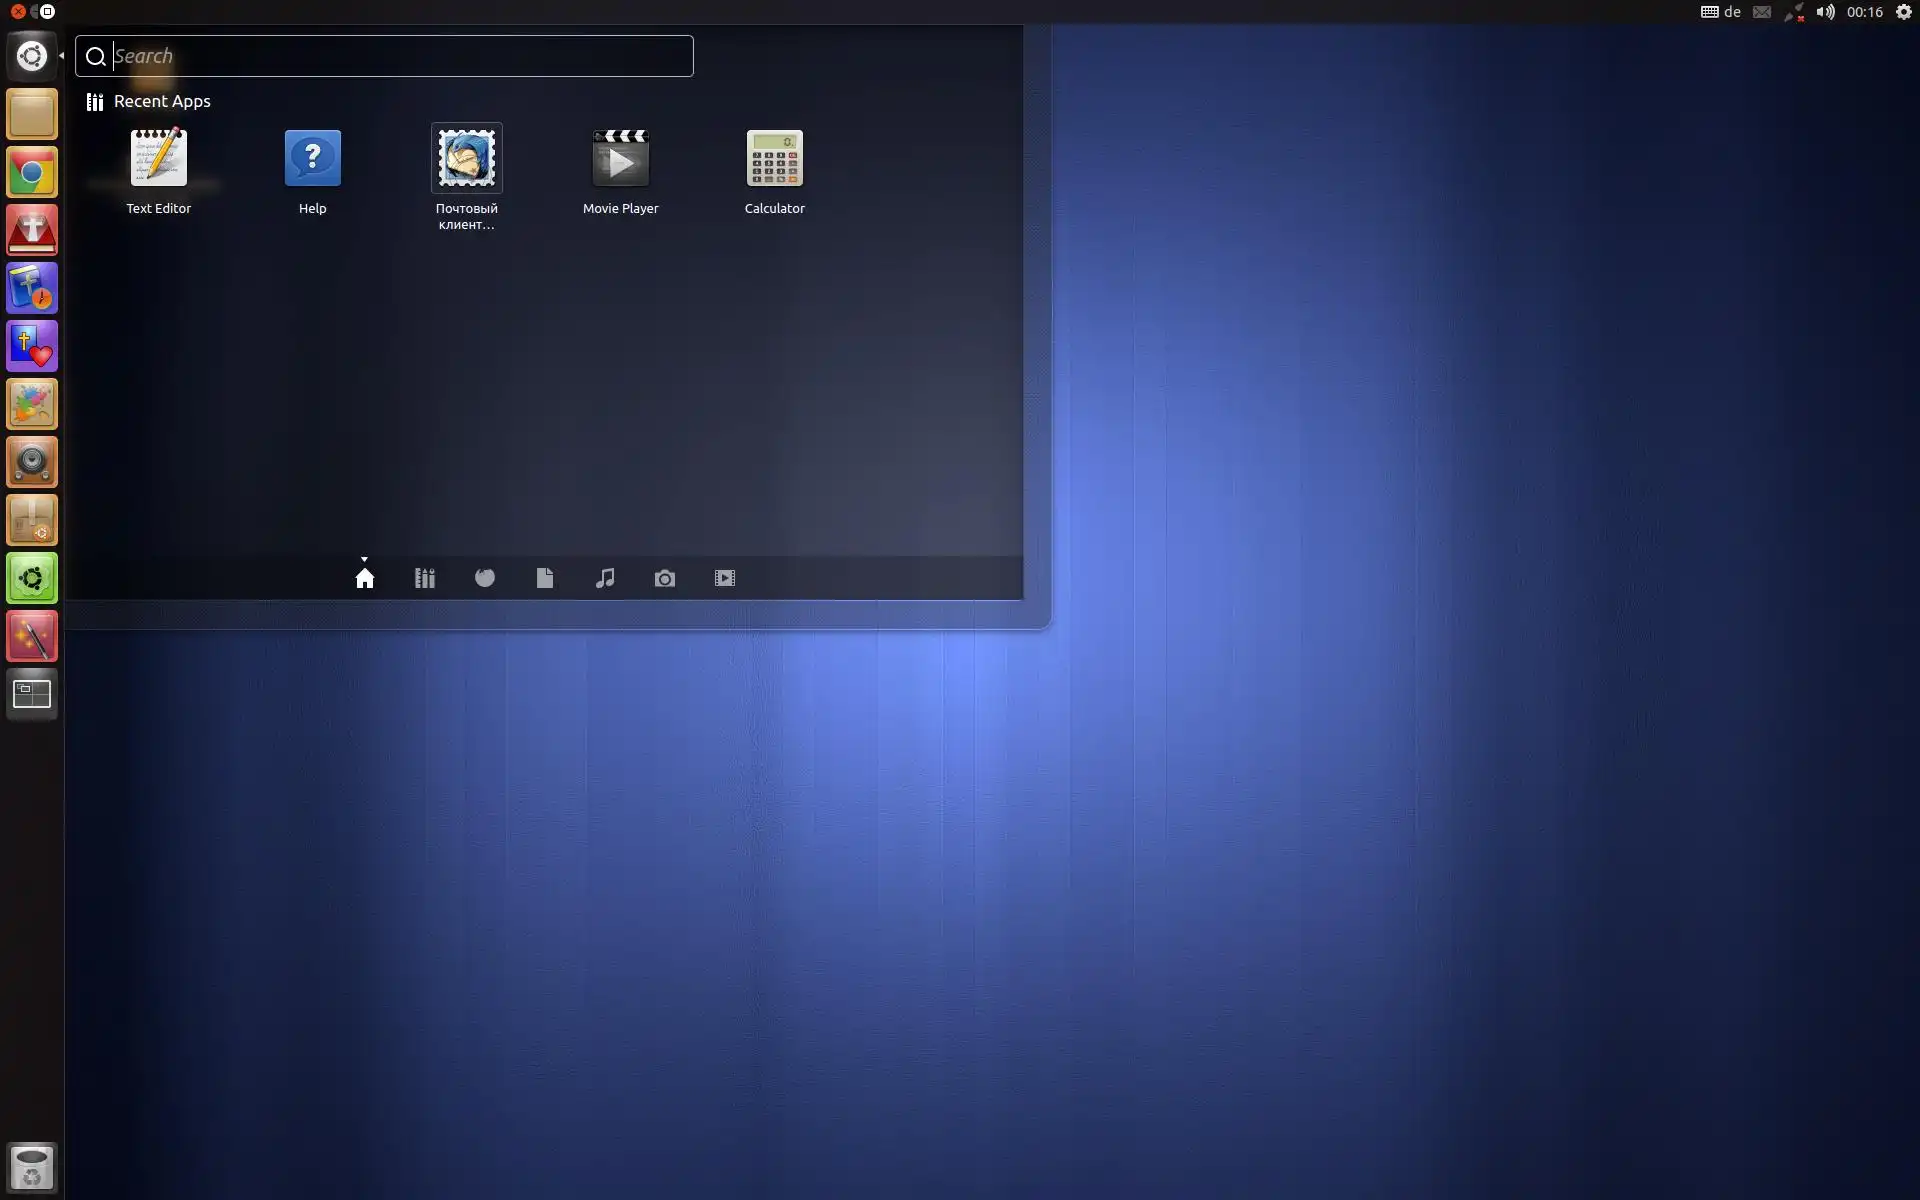Switch to the Applications lens tab
The width and height of the screenshot is (1920, 1200).
(x=425, y=578)
